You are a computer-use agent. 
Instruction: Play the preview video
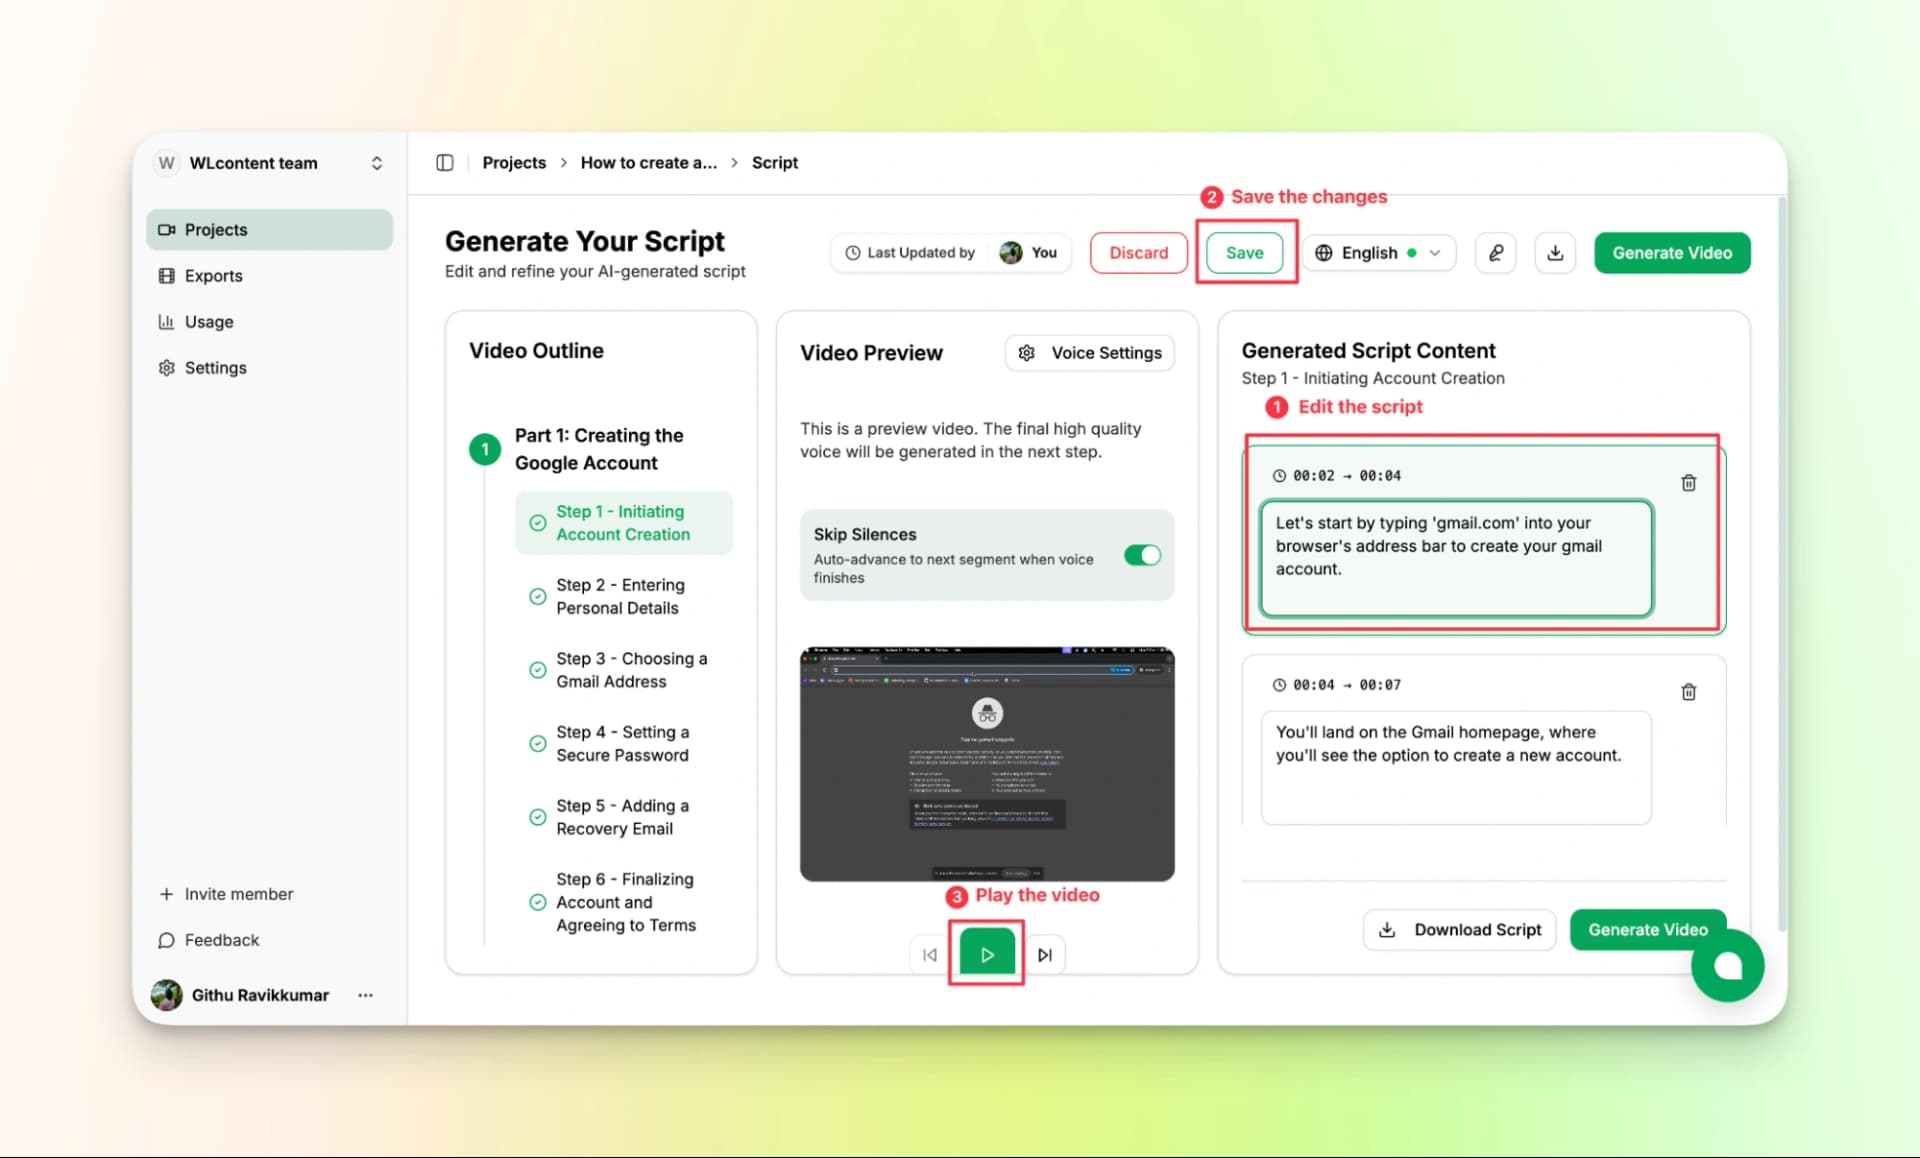click(986, 955)
